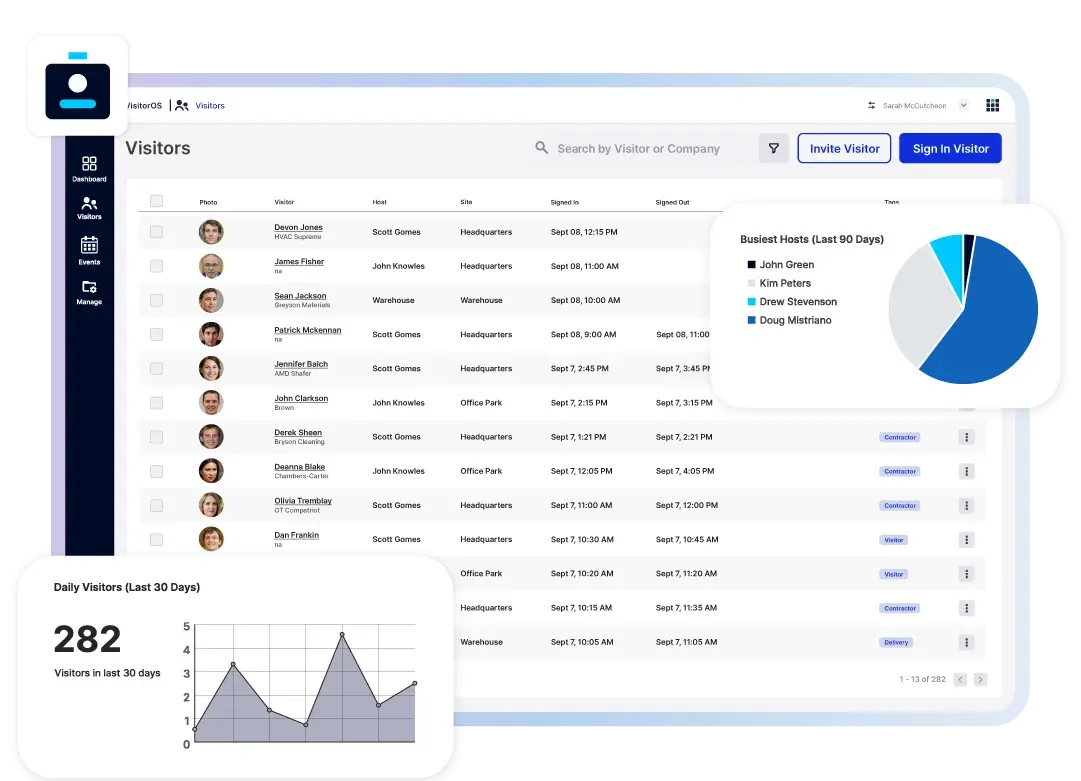Viewport: 1081px width, 781px height.
Task: Toggle the select-all checkbox in table header
Action: click(156, 201)
